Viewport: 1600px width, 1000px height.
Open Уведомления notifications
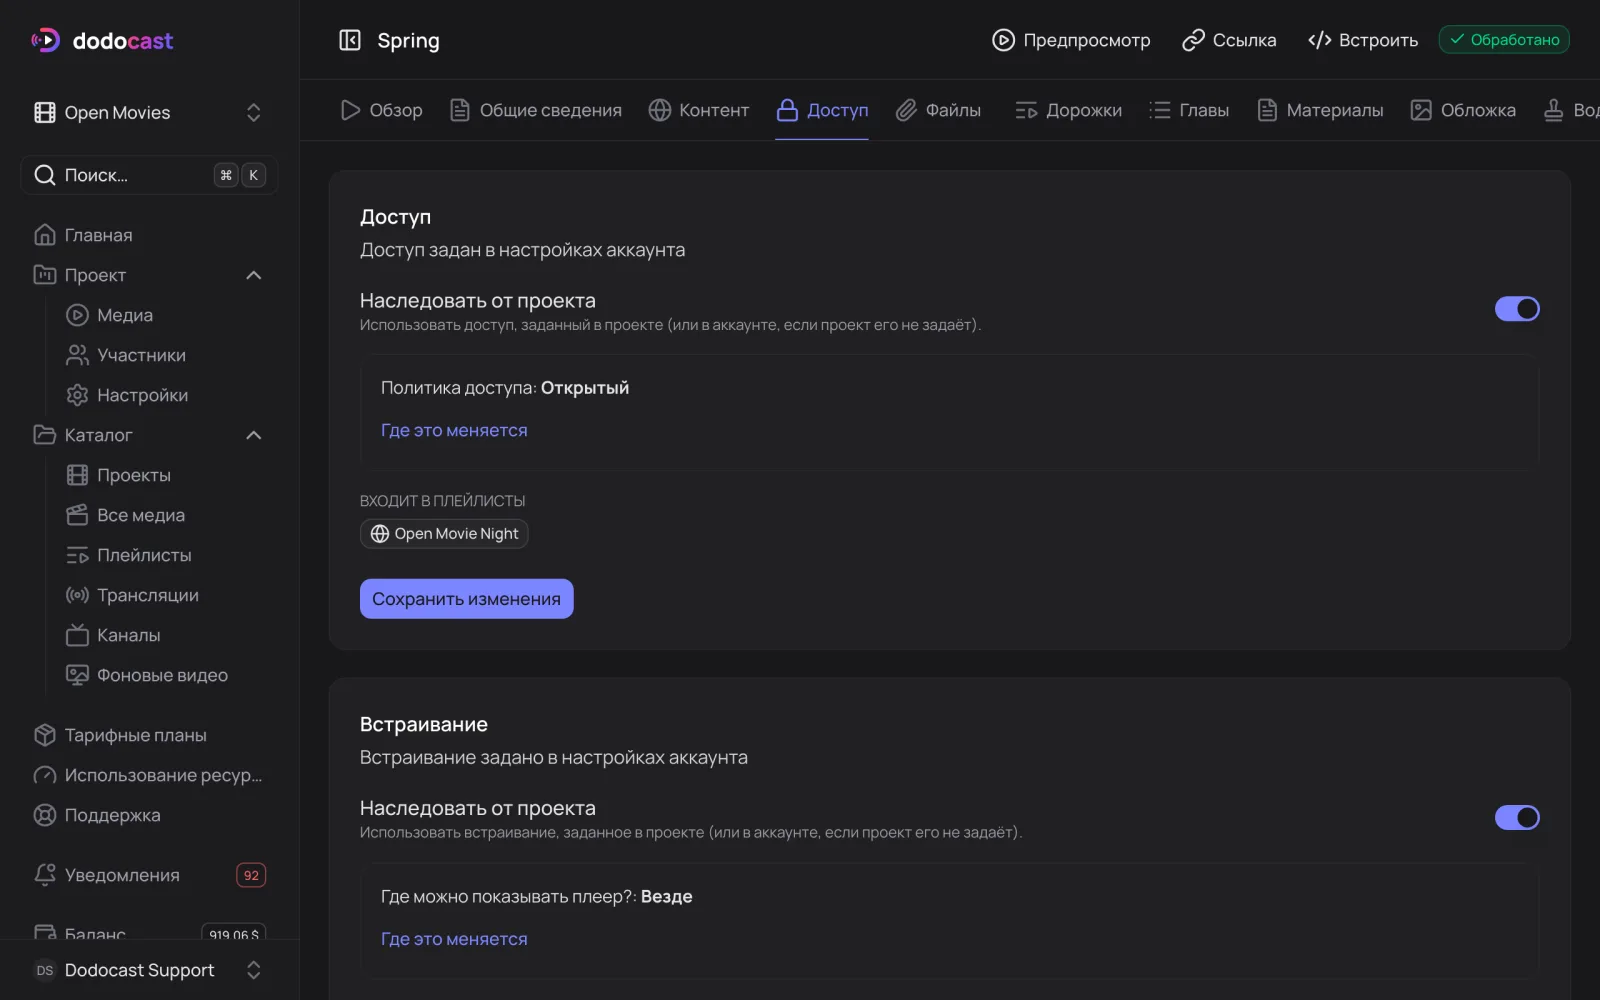point(107,875)
